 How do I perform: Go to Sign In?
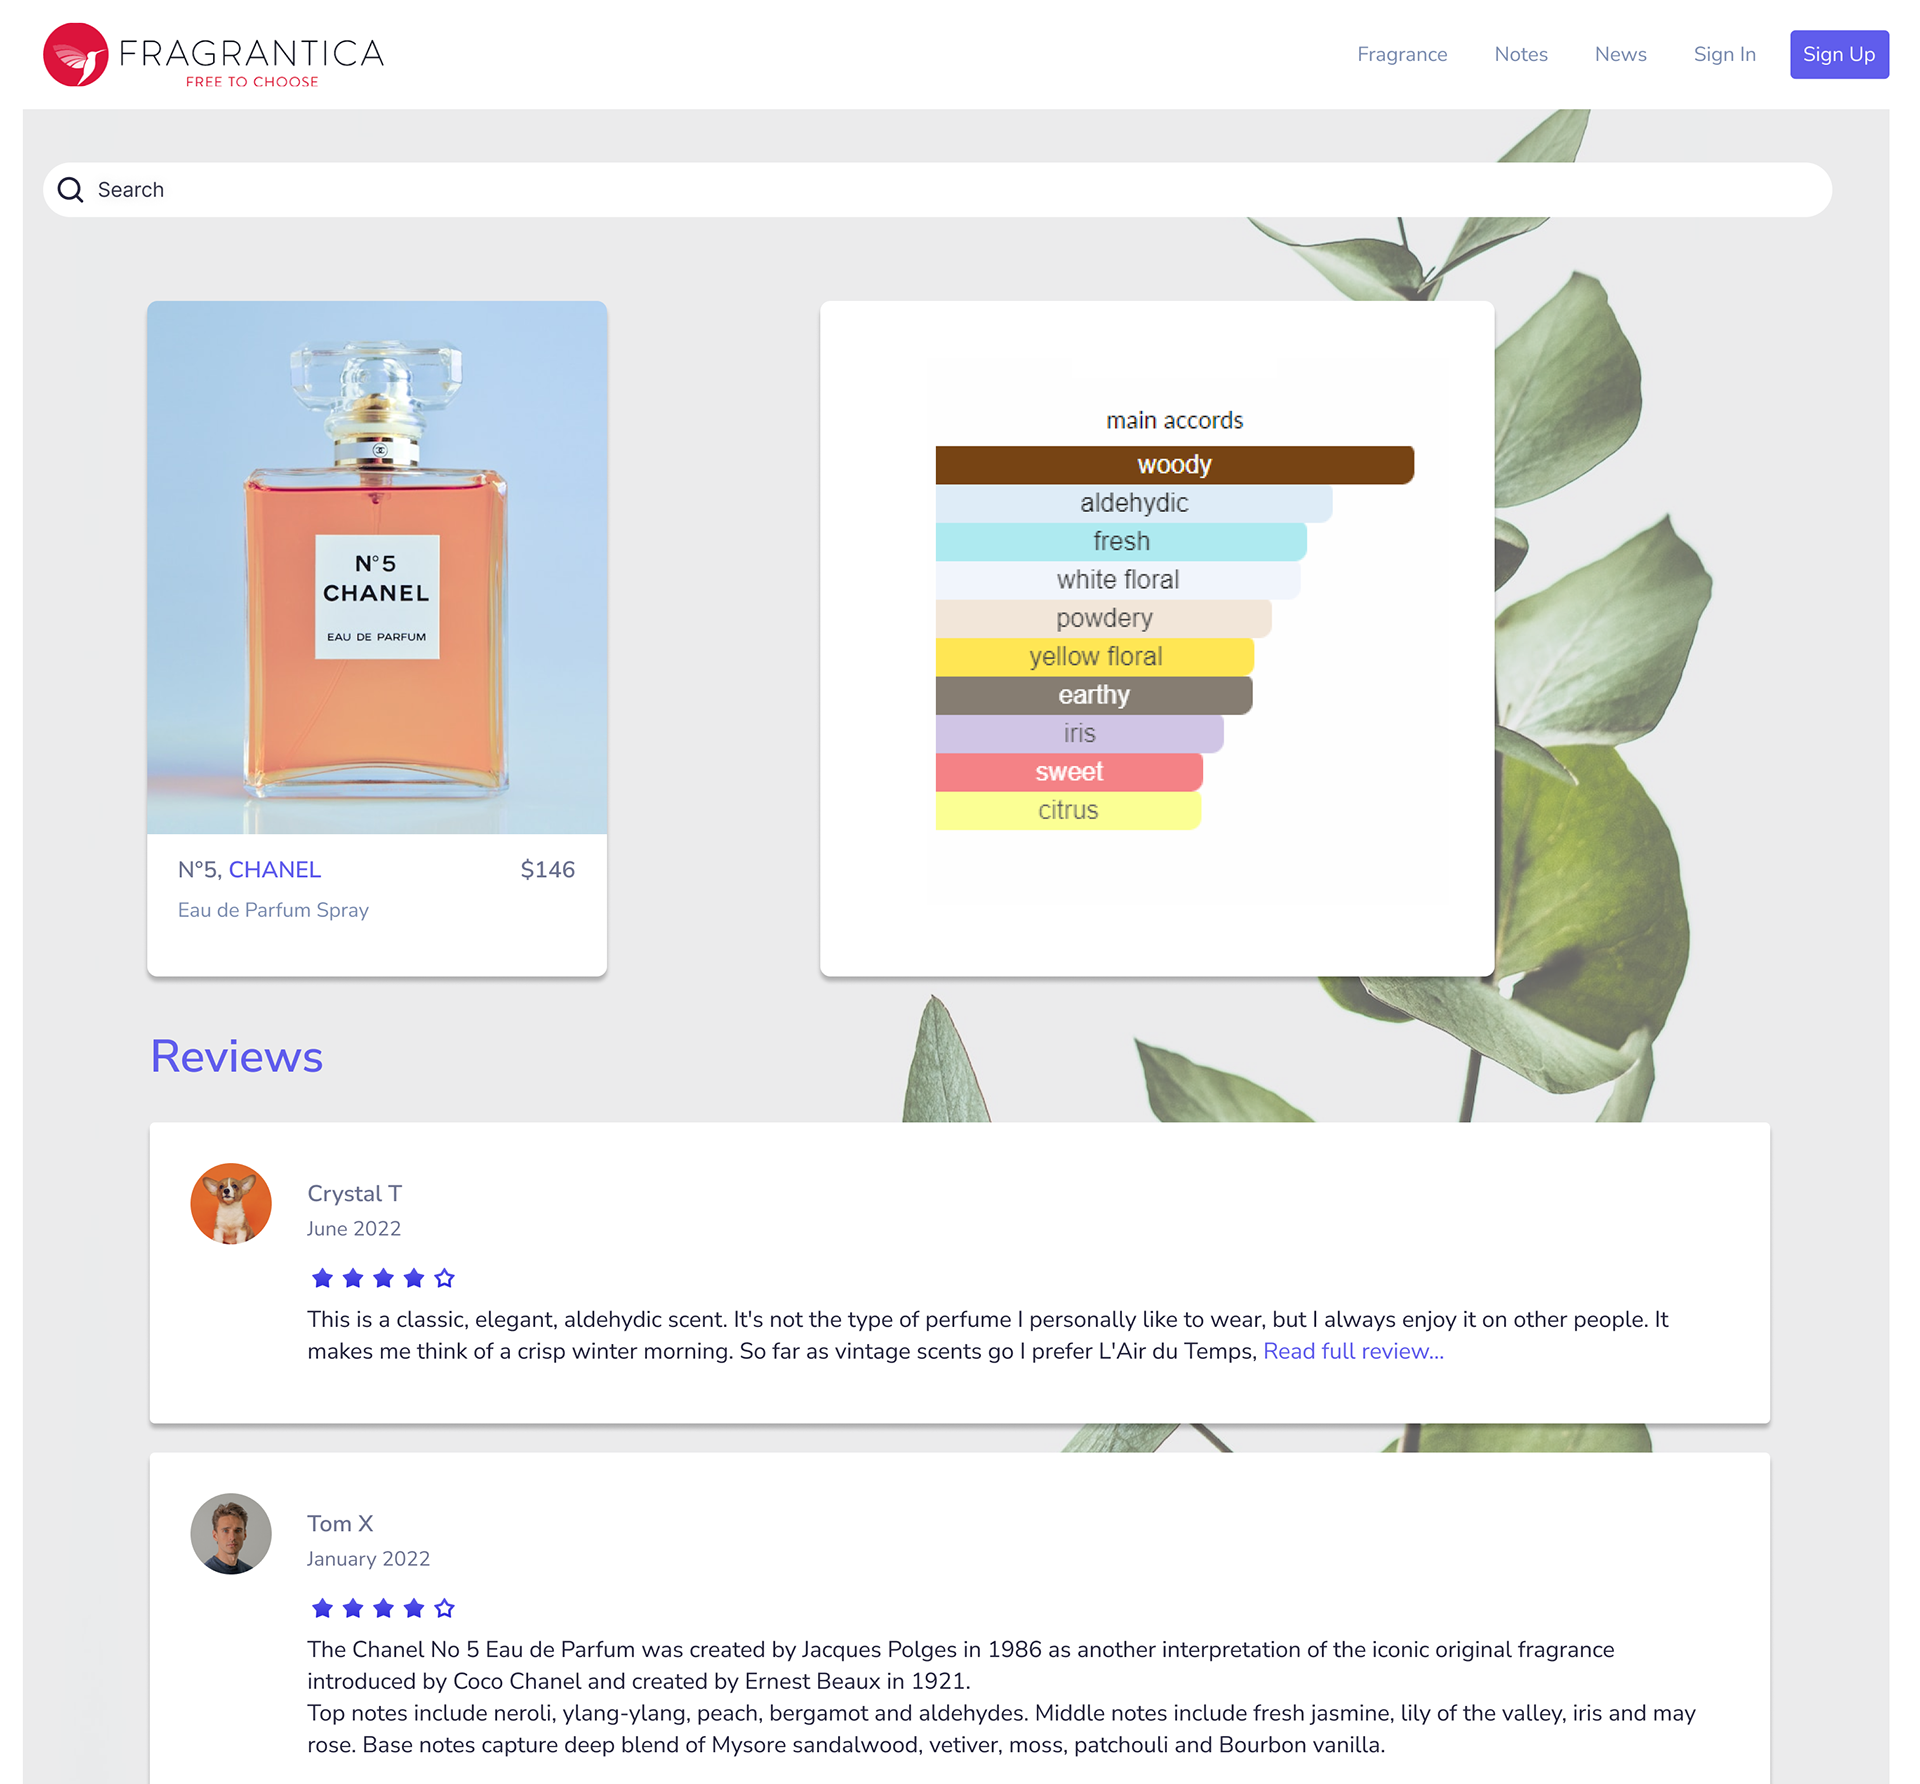pos(1724,55)
